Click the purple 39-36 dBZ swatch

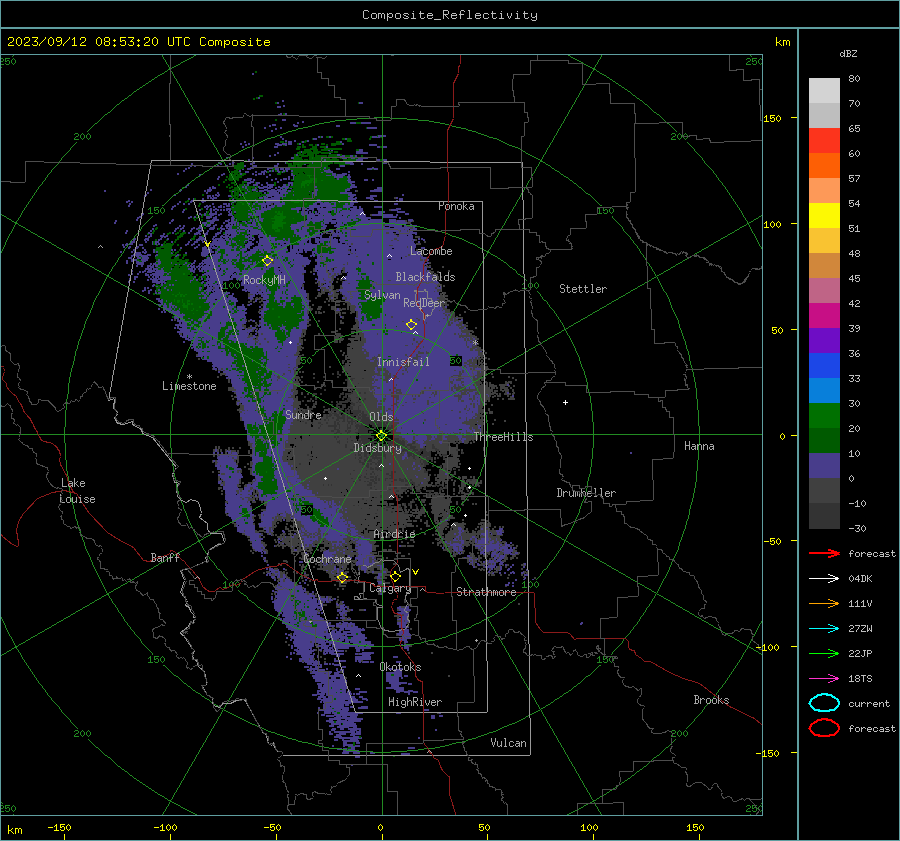point(824,341)
